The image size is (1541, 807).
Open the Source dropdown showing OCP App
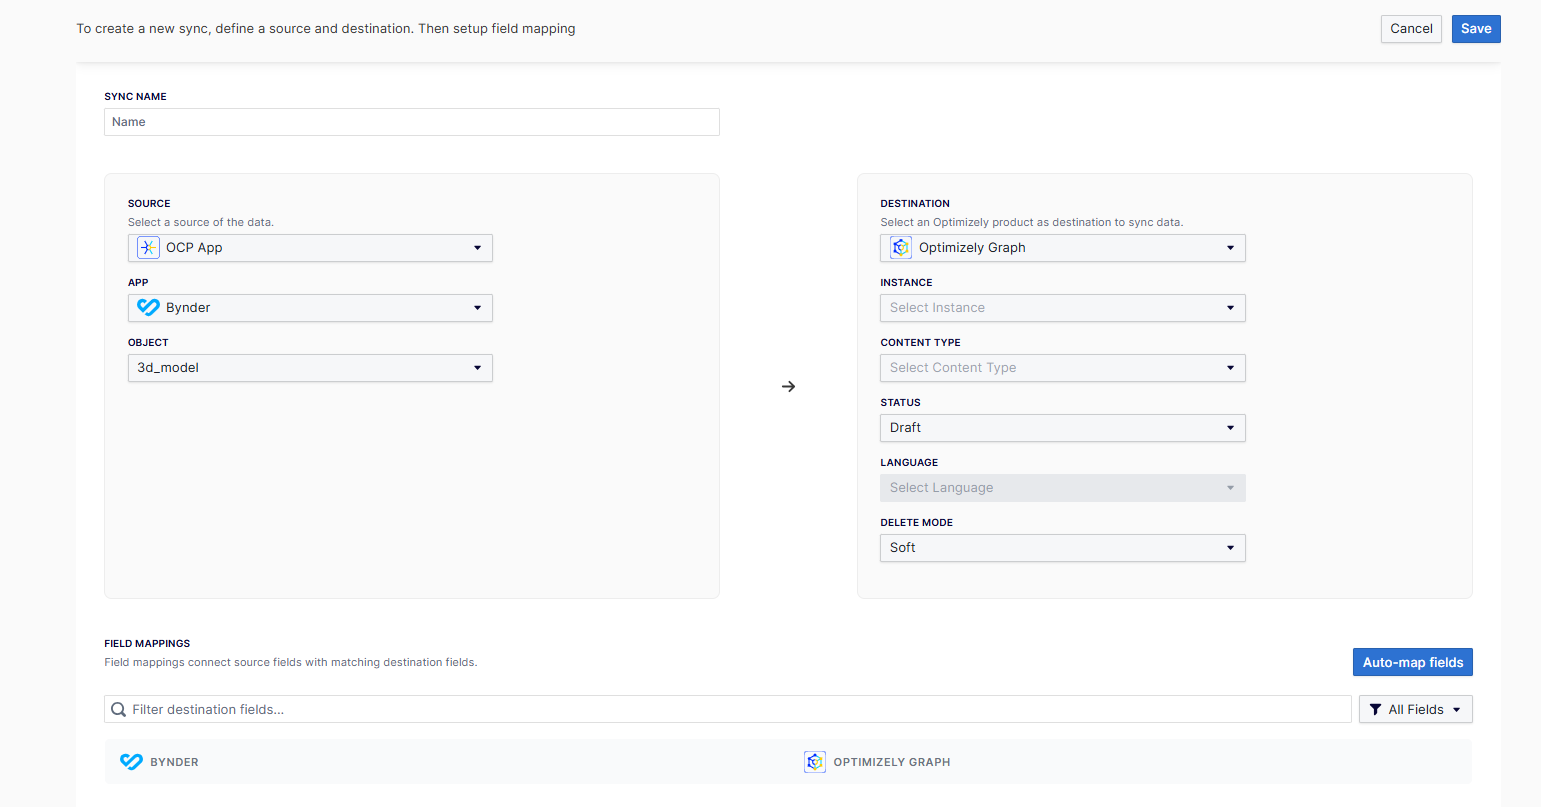[x=310, y=248]
